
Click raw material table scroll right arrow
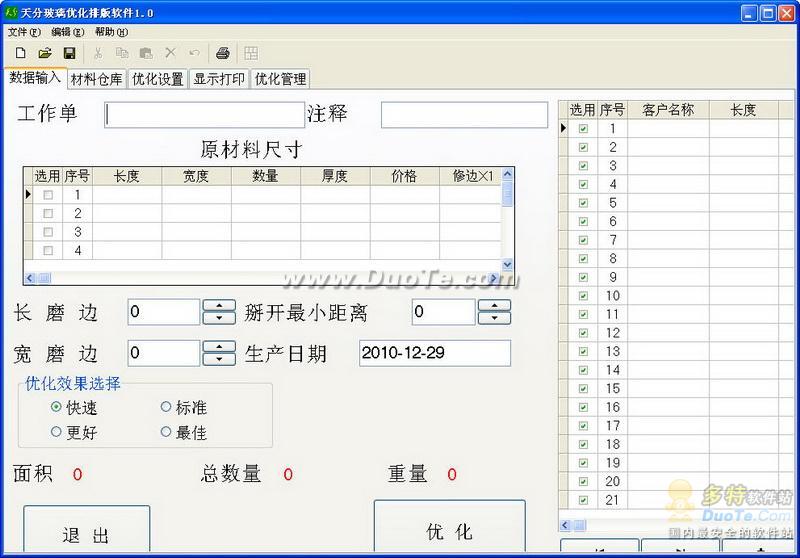[x=493, y=278]
